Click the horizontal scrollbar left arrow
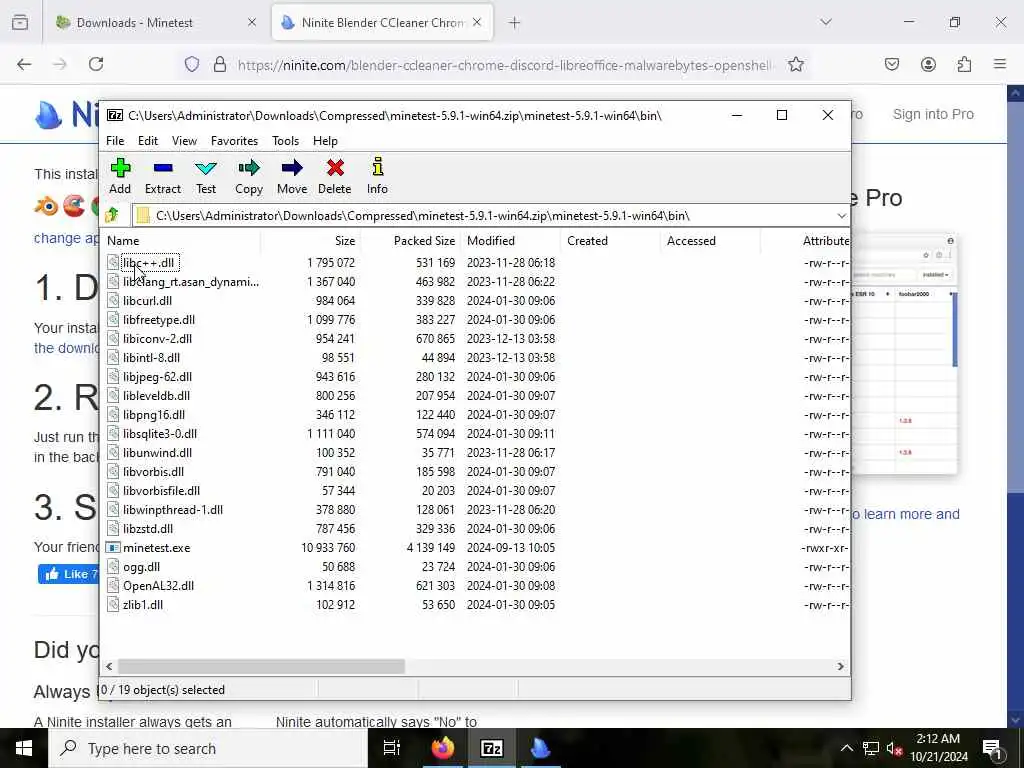The height and width of the screenshot is (768, 1024). 109,666
